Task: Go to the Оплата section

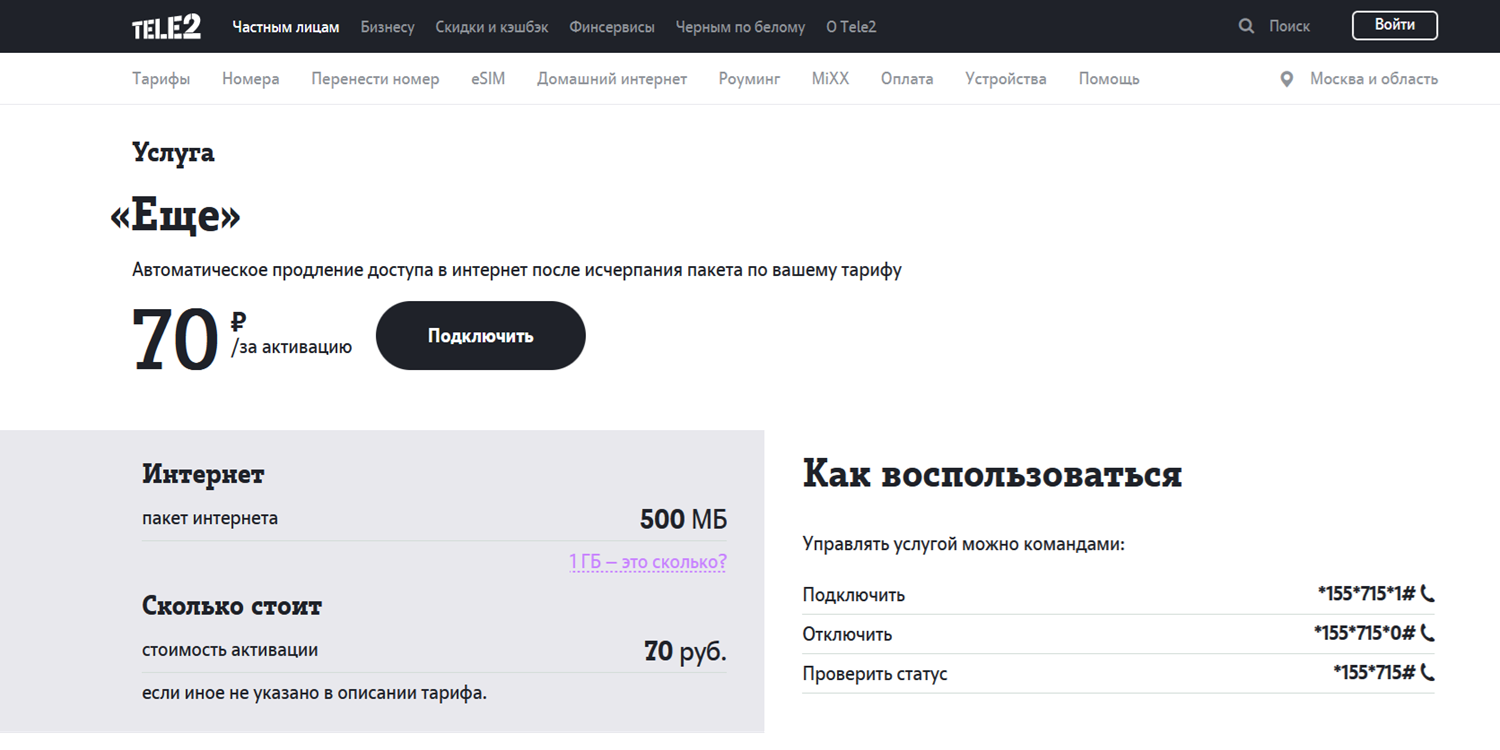Action: tap(907, 79)
